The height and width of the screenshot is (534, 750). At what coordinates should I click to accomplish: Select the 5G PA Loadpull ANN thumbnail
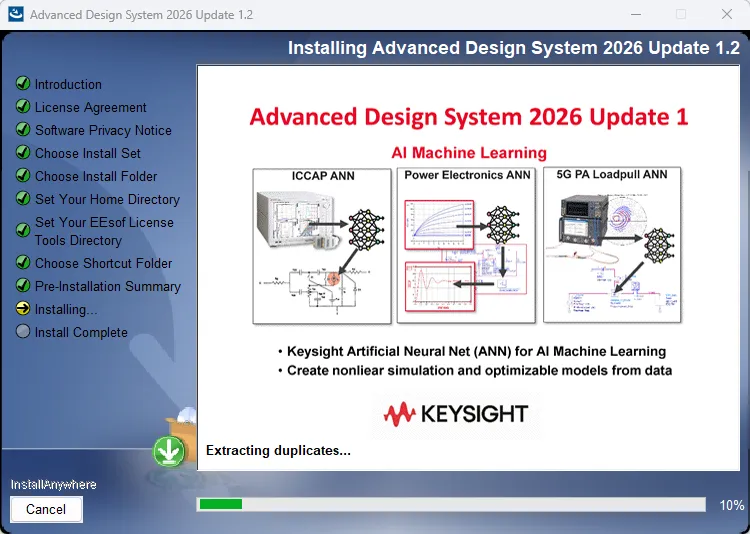click(x=612, y=245)
